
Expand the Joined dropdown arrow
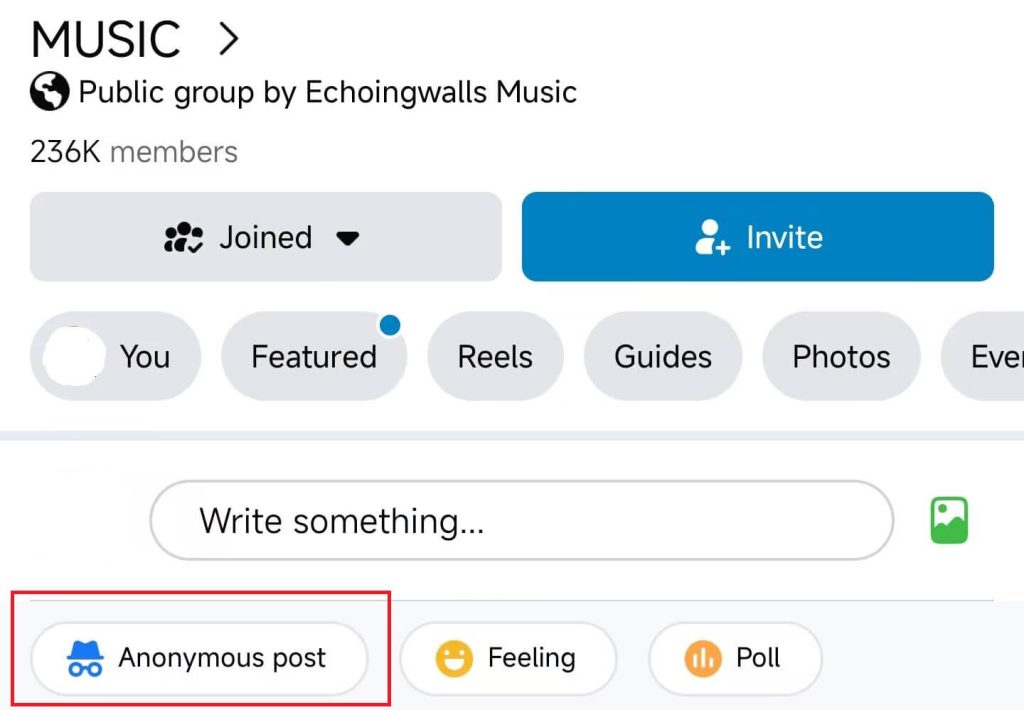347,238
